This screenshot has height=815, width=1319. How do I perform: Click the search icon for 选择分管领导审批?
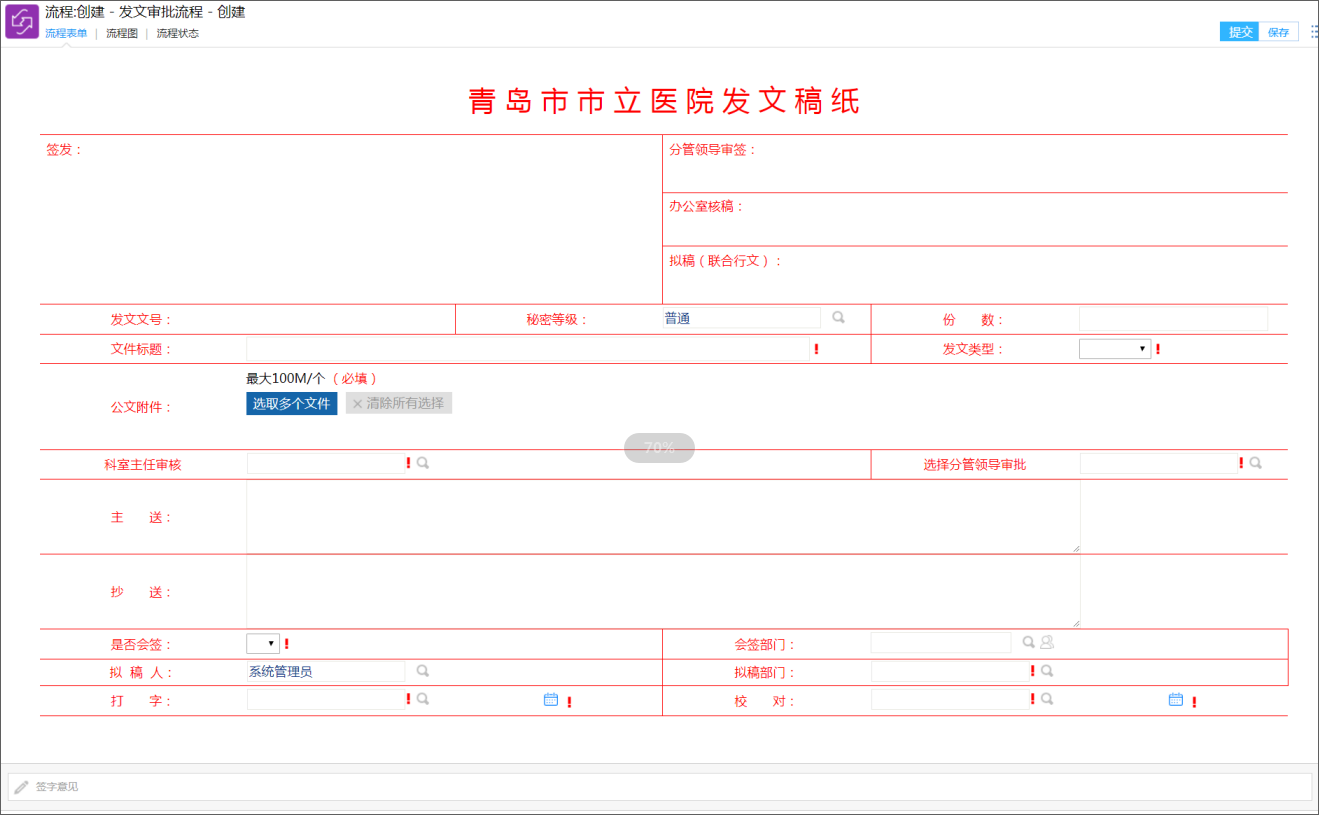pyautogui.click(x=1255, y=463)
